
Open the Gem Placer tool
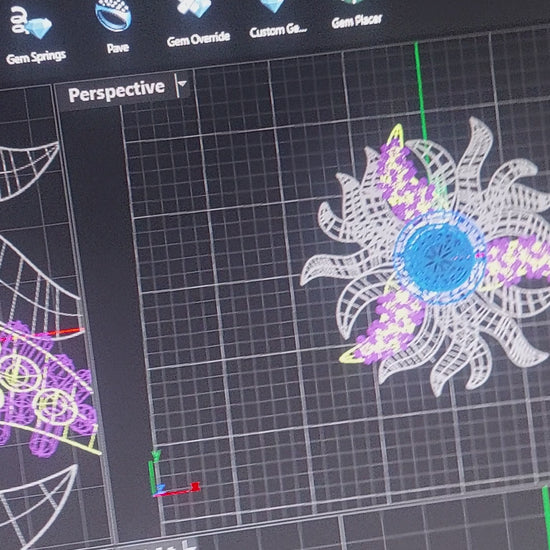[x=356, y=14]
